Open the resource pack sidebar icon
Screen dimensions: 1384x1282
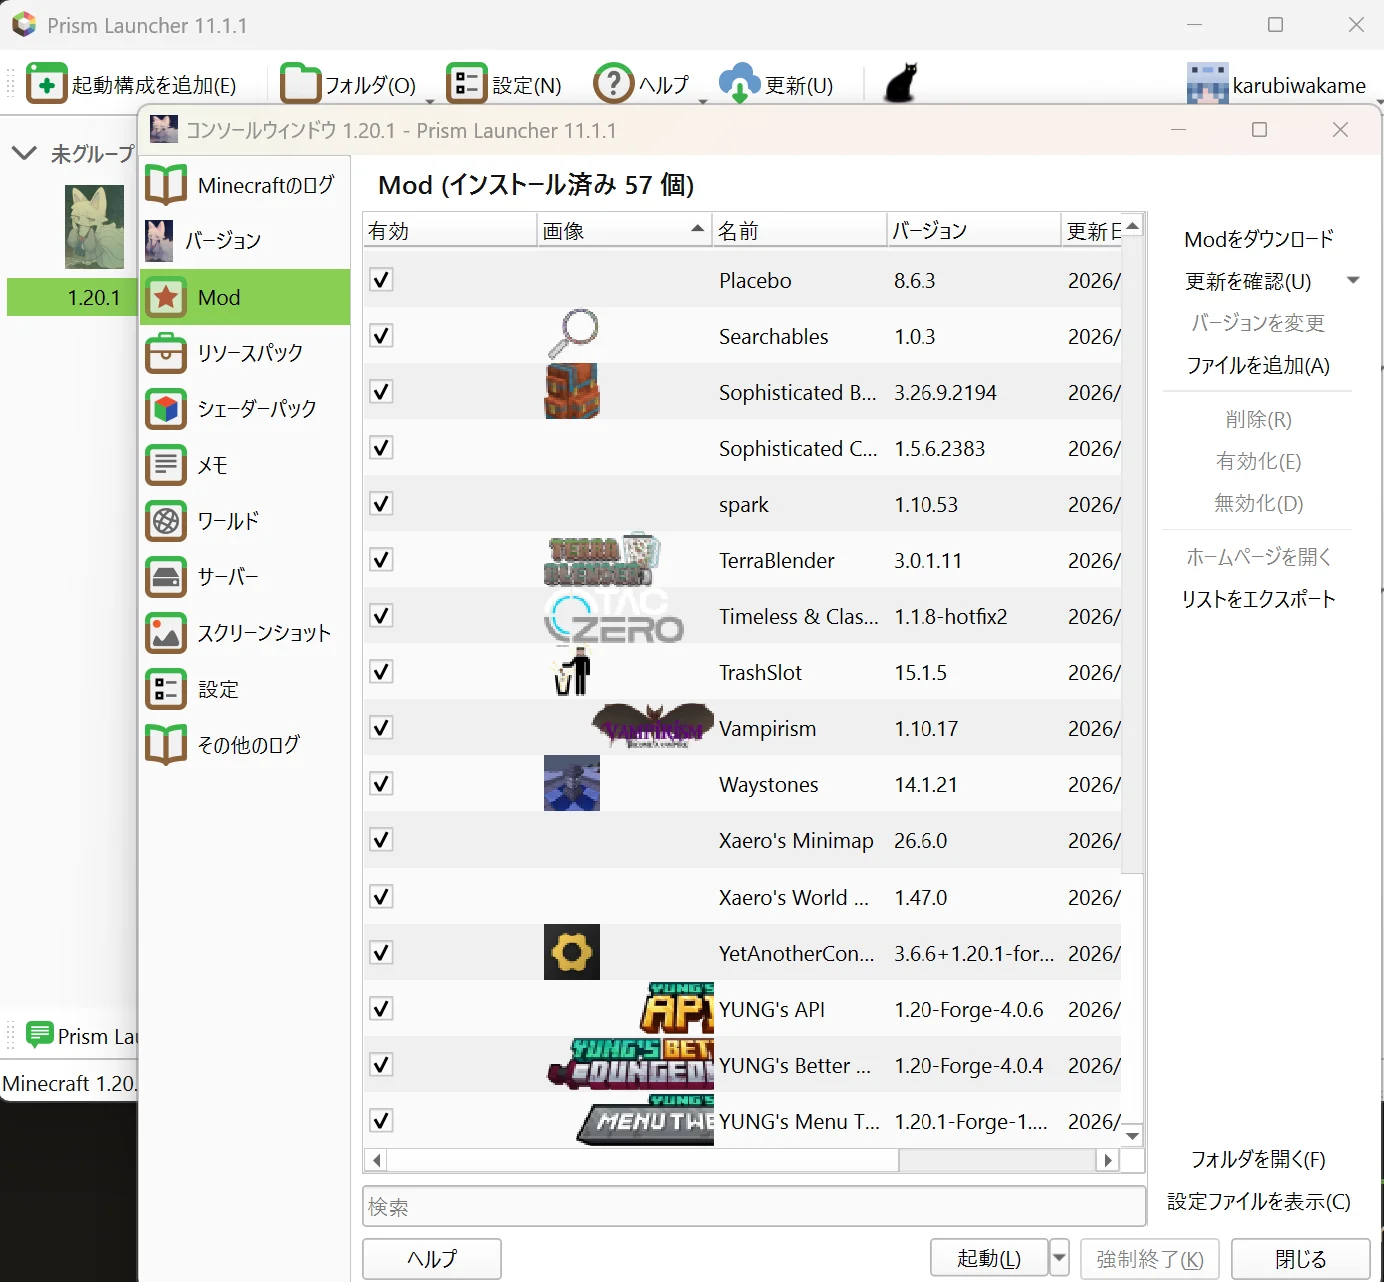(166, 353)
